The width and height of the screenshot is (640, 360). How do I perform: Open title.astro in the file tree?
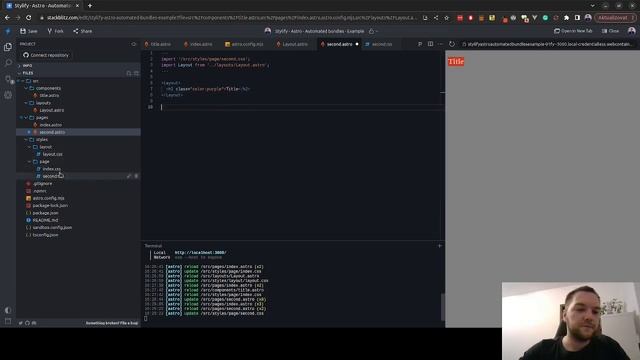tap(49, 96)
